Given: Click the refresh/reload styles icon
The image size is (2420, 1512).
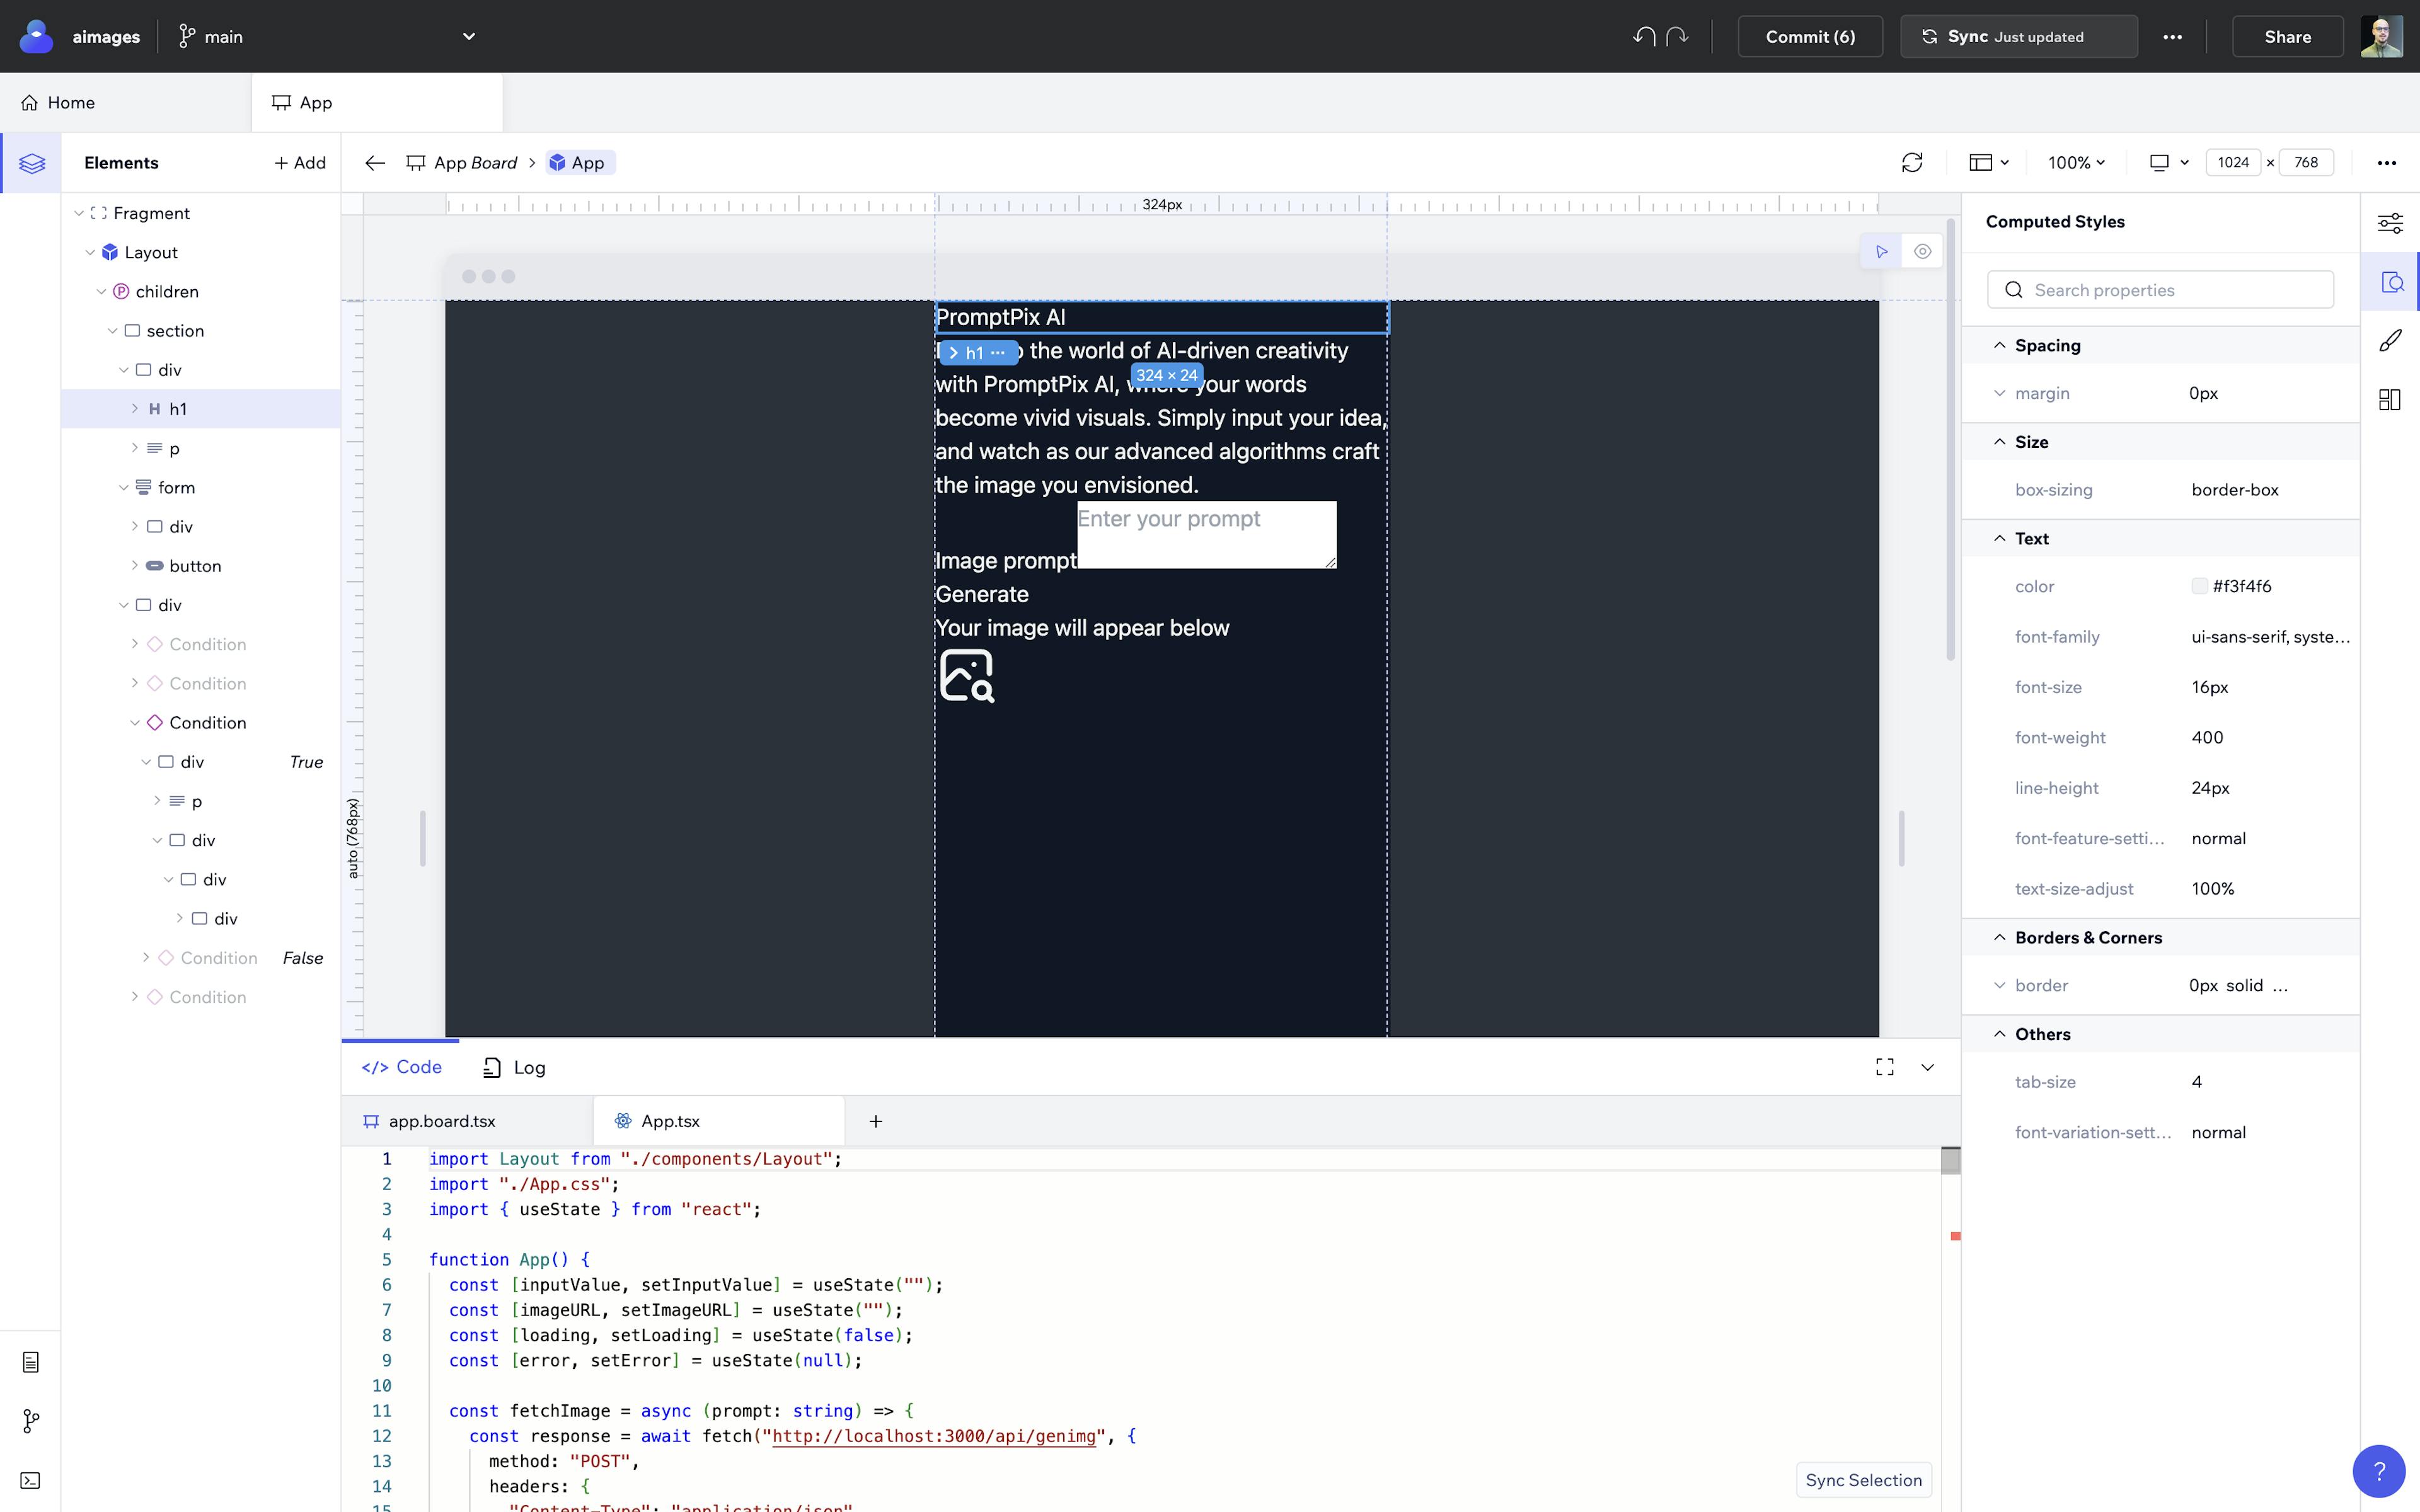Looking at the screenshot, I should [1911, 162].
